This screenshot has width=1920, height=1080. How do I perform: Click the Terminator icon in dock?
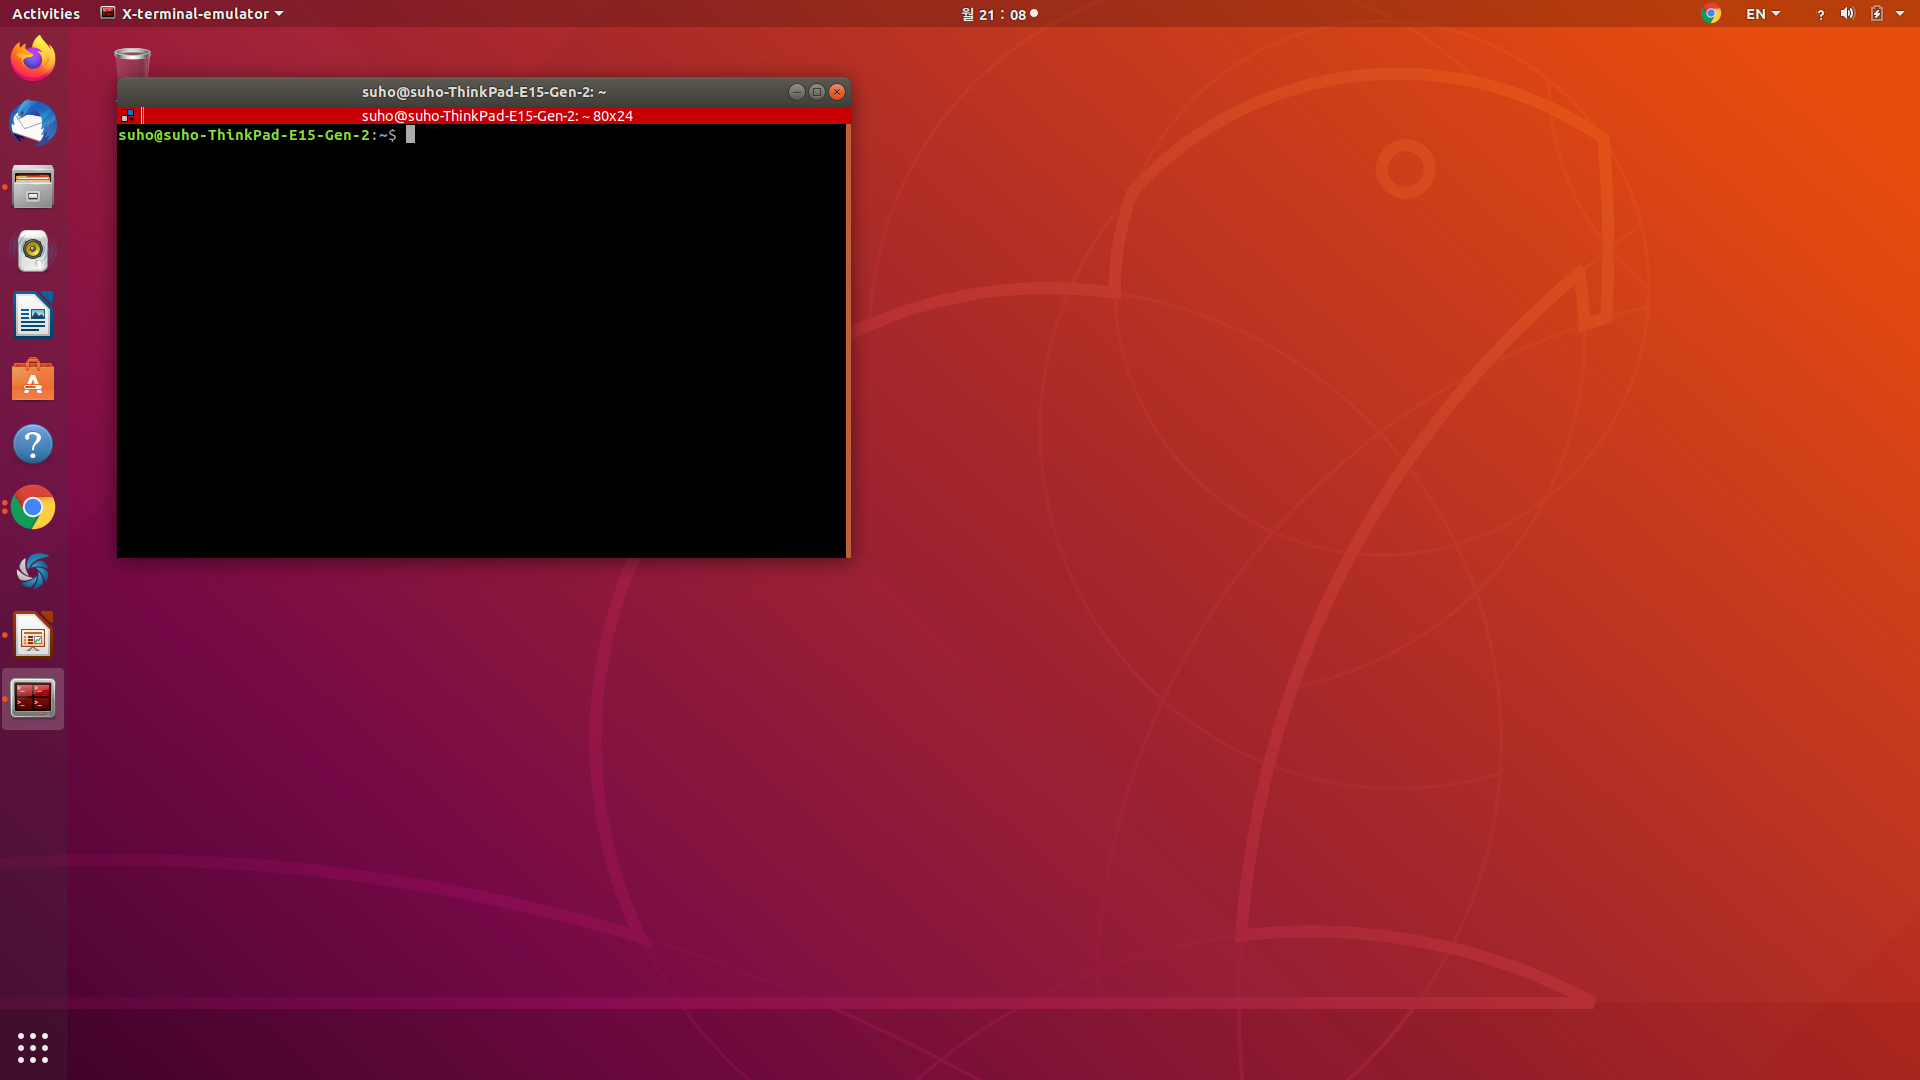[33, 699]
